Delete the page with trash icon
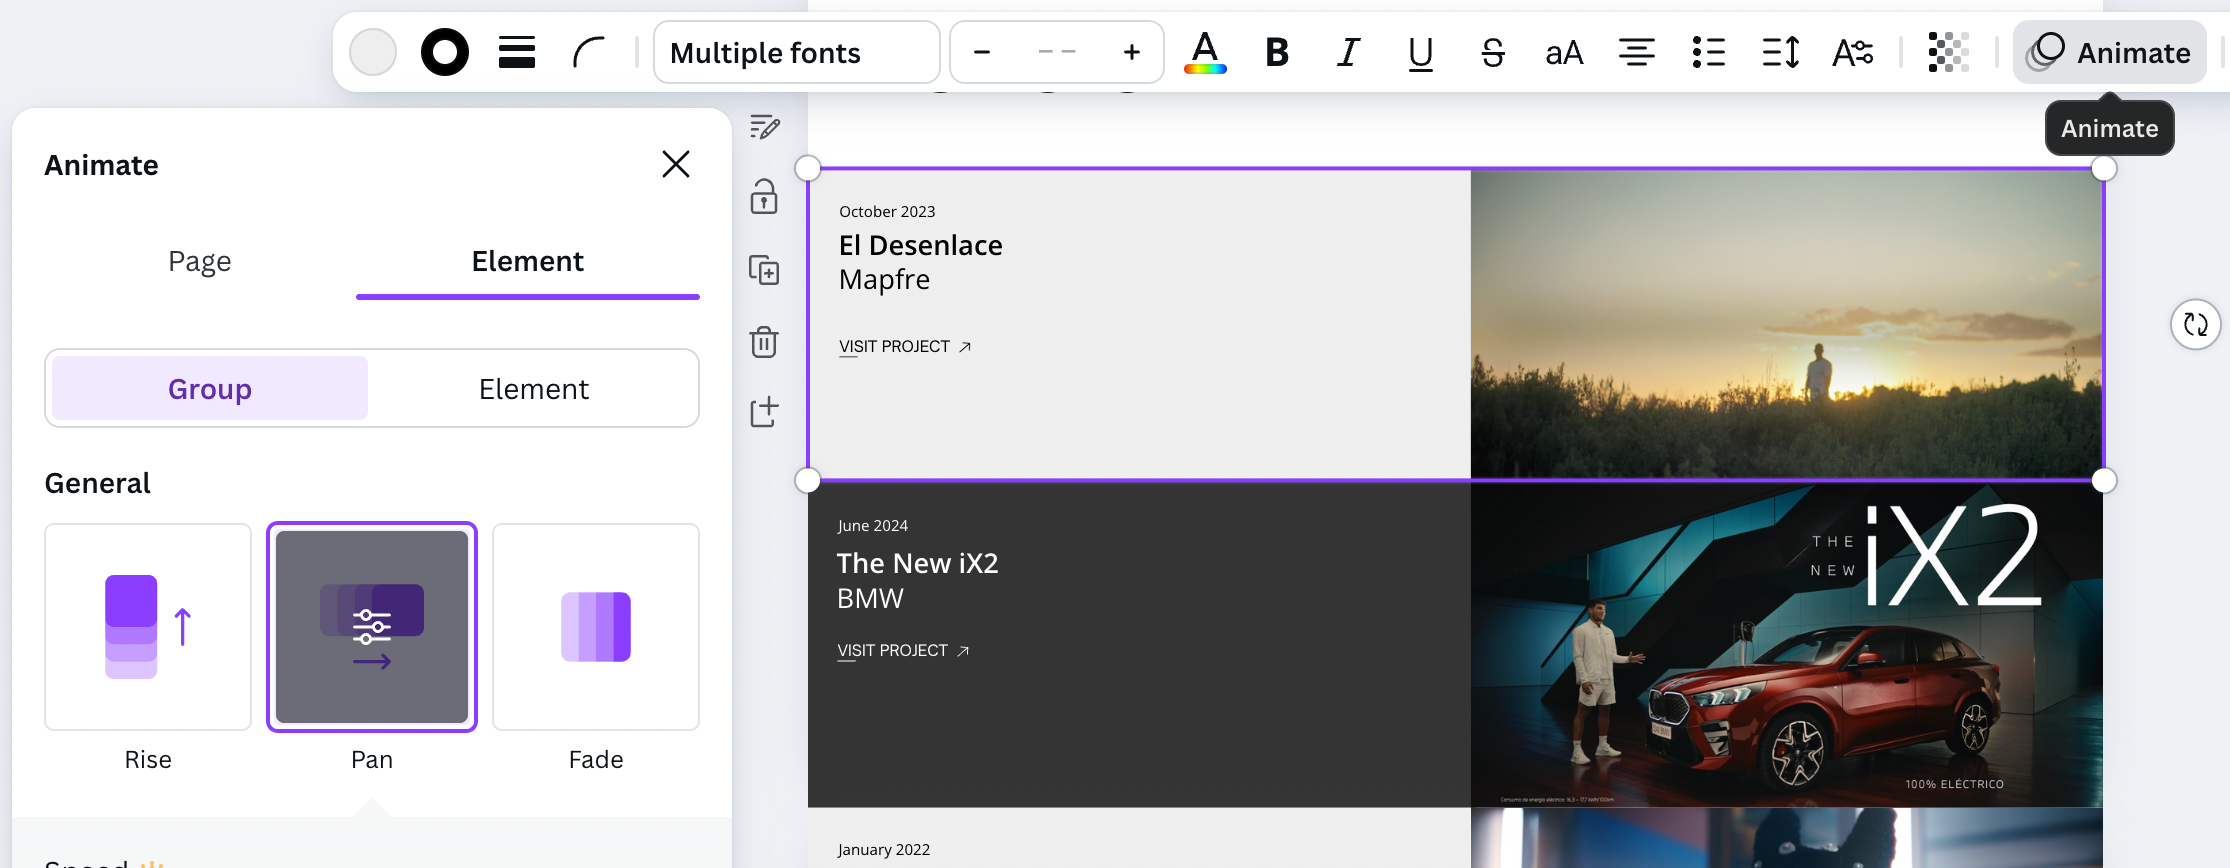Viewport: 2230px width, 868px height. coord(765,342)
